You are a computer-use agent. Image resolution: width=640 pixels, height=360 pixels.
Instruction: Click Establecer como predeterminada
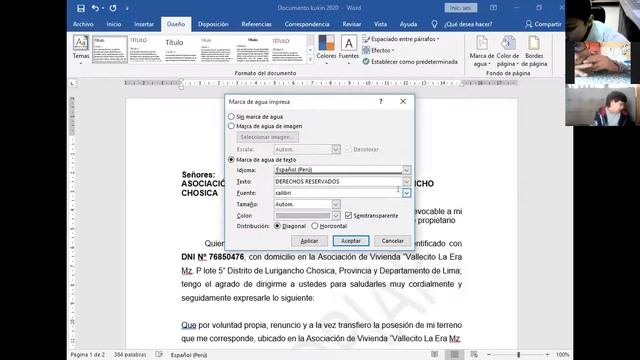pos(410,62)
